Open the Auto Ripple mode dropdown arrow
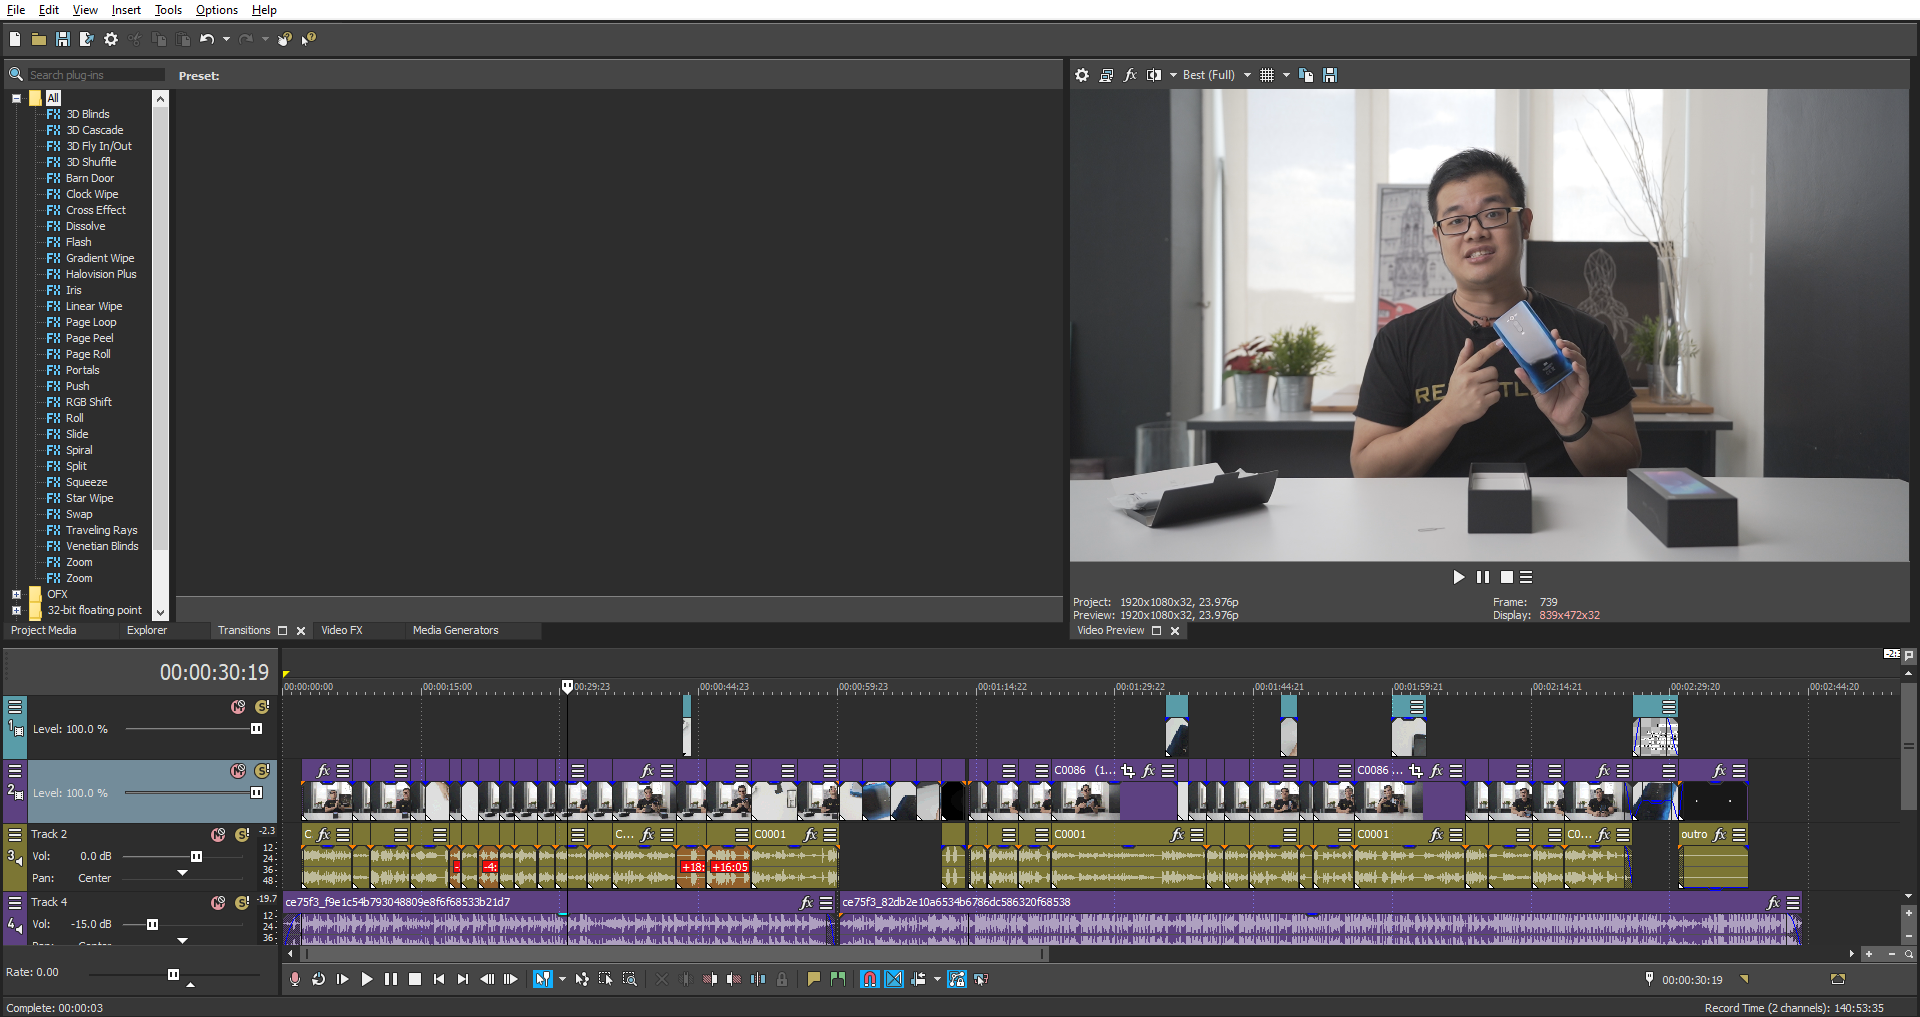 pyautogui.click(x=937, y=979)
